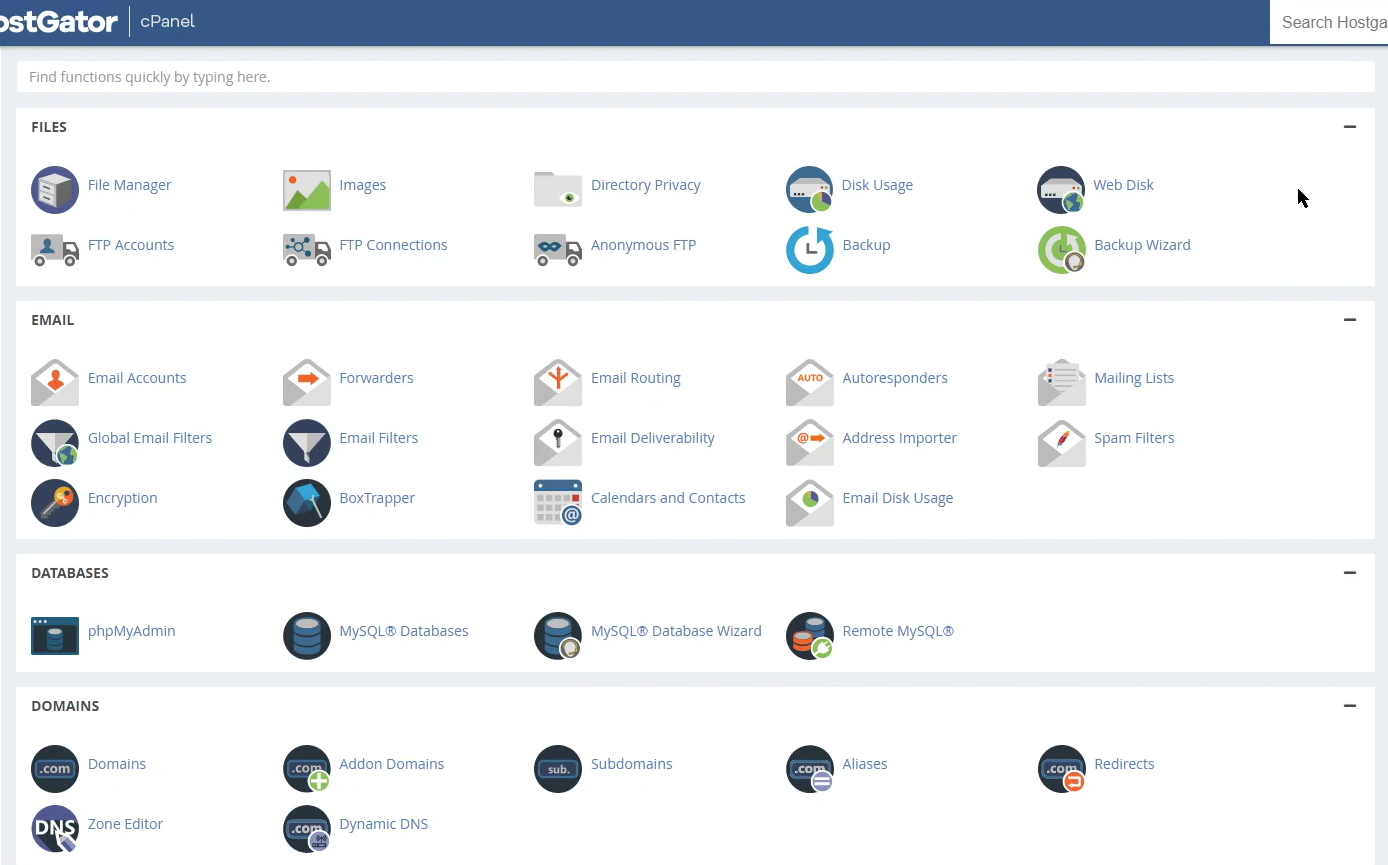Open the Dynamic DNS icon
The image size is (1388, 865).
pyautogui.click(x=307, y=829)
